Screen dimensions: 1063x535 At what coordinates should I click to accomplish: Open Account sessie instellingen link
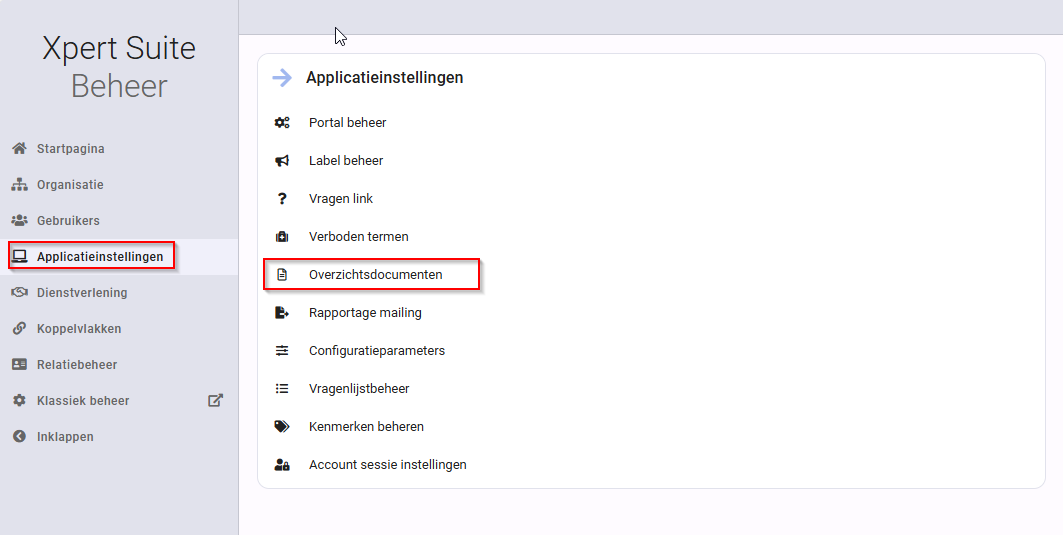[x=387, y=464]
